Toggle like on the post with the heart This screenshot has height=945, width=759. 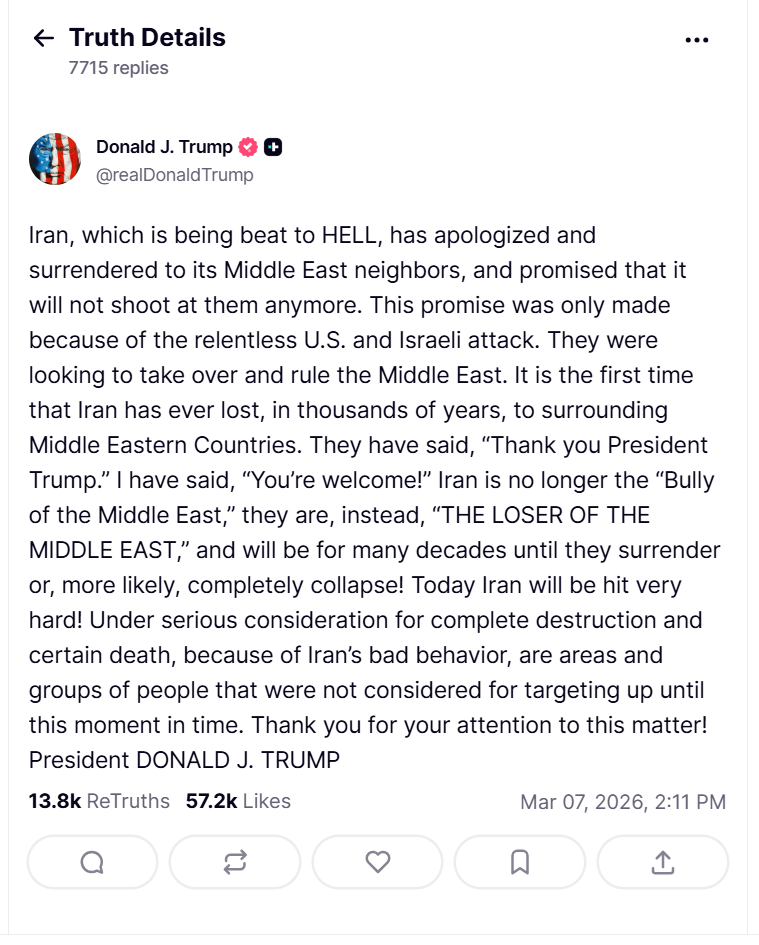pyautogui.click(x=377, y=861)
